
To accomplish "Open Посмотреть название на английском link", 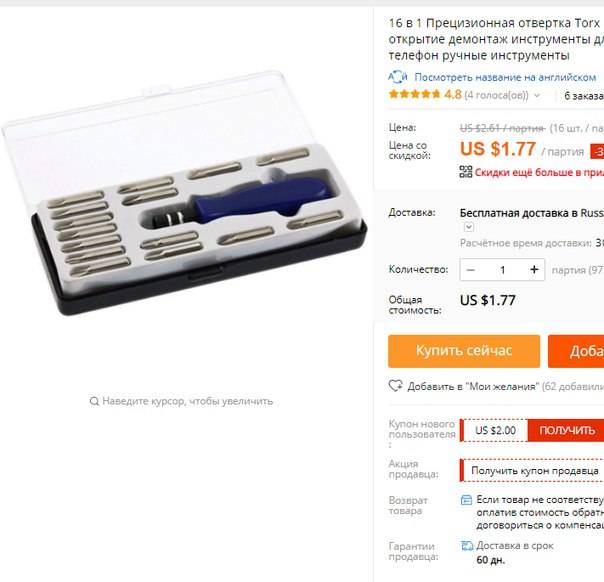I will (505, 77).
